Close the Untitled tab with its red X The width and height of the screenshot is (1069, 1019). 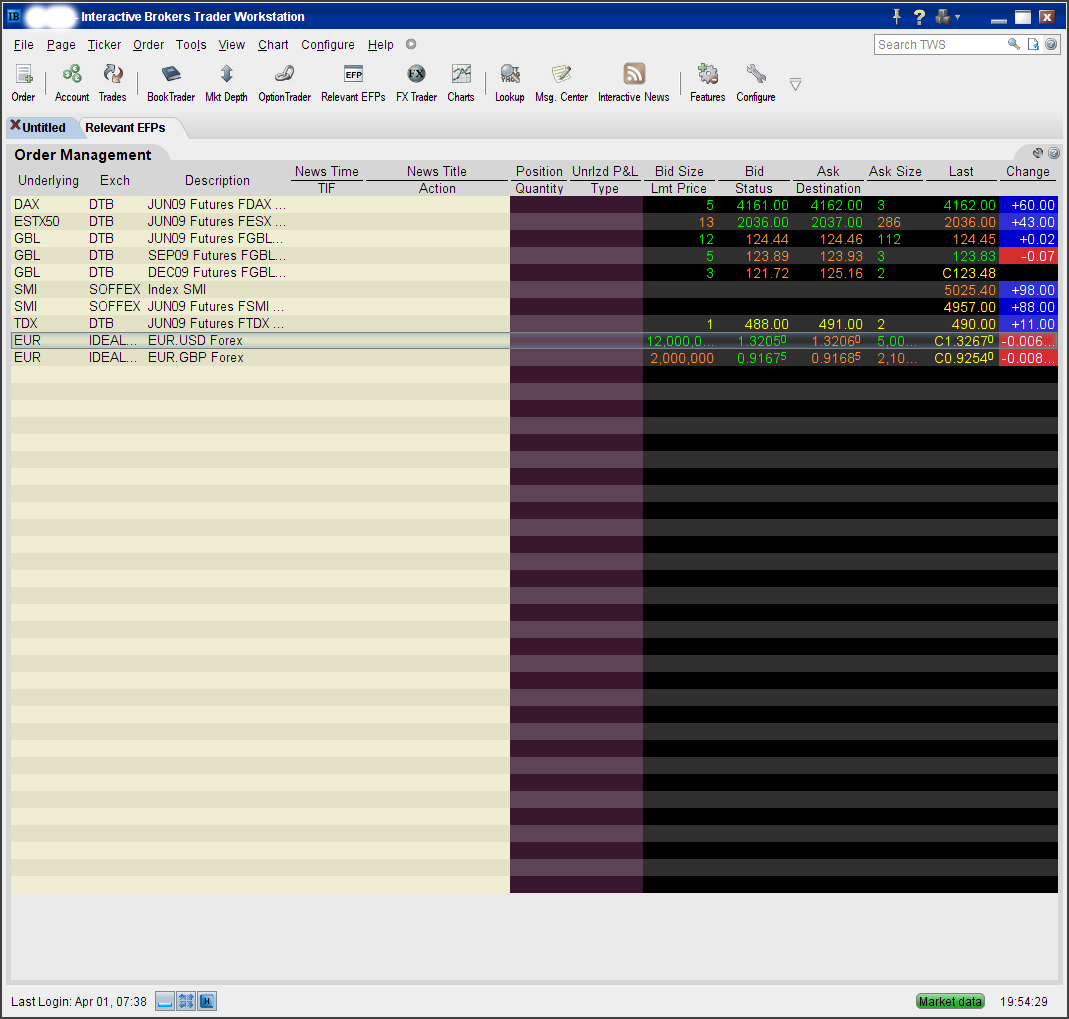click(15, 125)
